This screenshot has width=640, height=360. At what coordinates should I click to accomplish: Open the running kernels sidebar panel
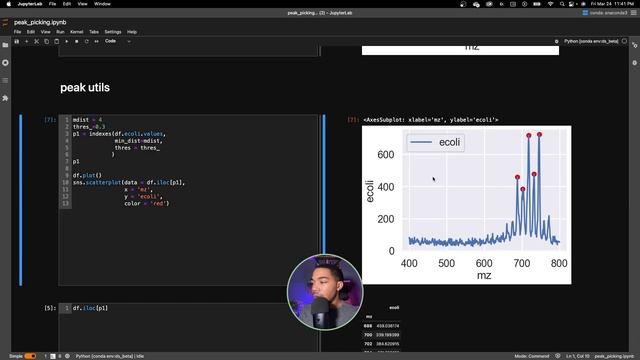pos(5,62)
